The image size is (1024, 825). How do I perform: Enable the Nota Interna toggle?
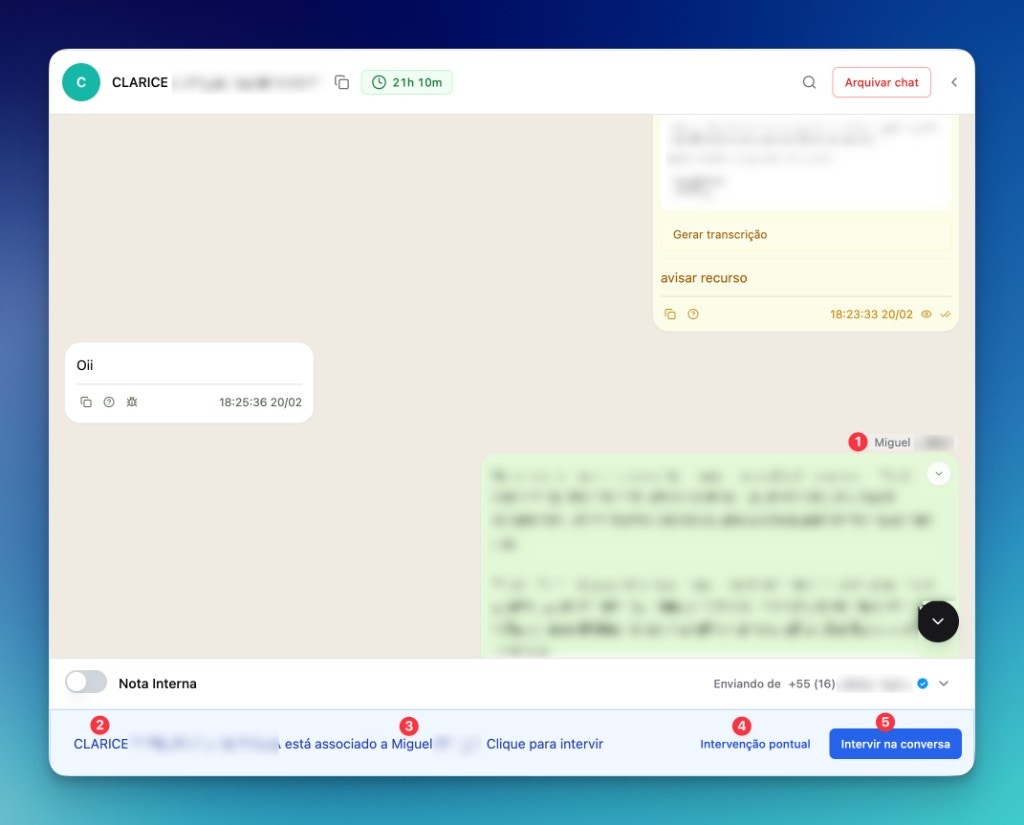pos(86,681)
